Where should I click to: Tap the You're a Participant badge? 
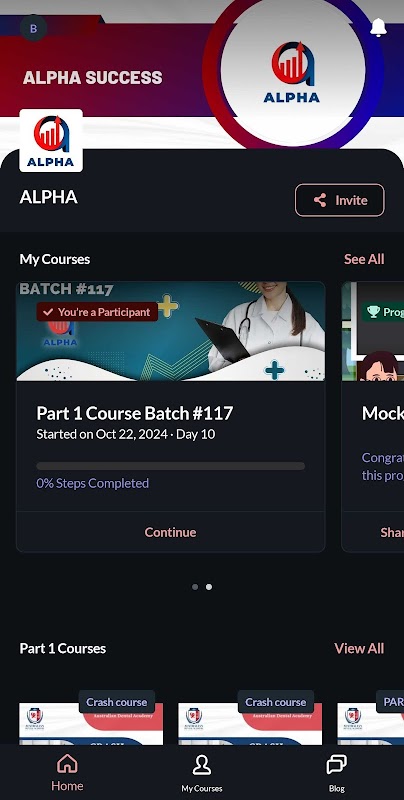97,312
